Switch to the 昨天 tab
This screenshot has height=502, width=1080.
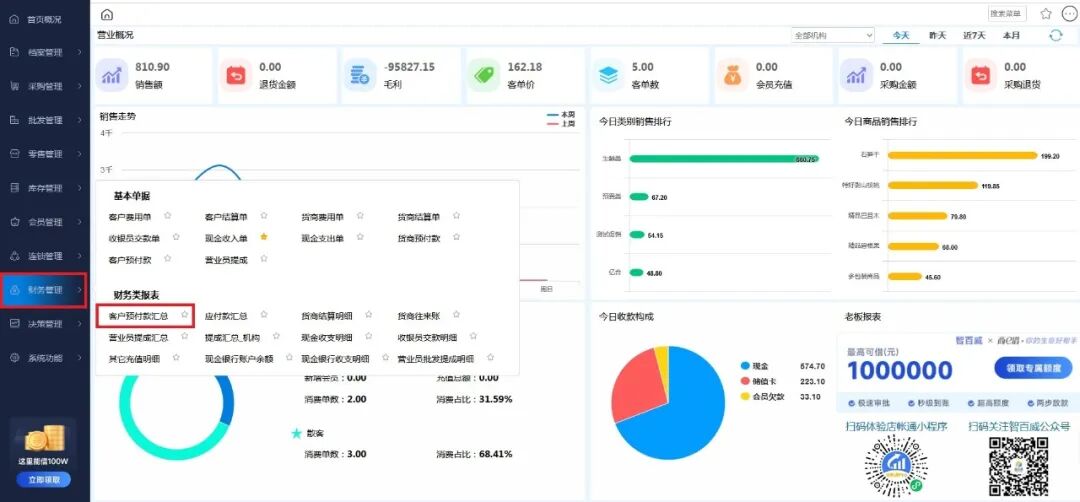pyautogui.click(x=937, y=35)
